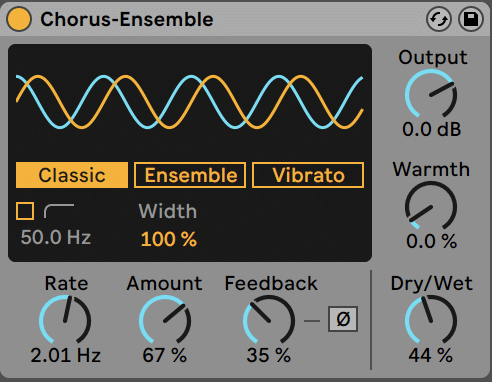Screen dimensions: 492x382
Task: Click the Output knob
Action: coord(431,94)
